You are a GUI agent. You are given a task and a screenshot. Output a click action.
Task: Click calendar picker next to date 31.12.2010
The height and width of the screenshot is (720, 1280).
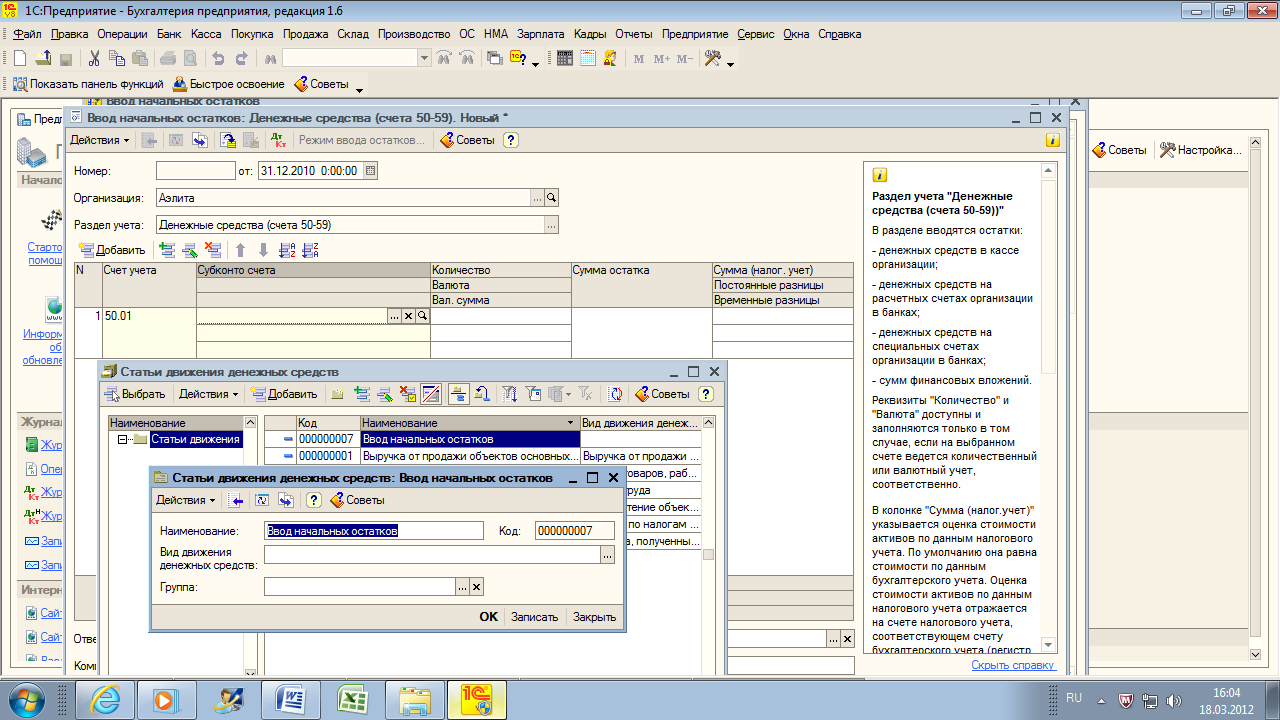371,171
